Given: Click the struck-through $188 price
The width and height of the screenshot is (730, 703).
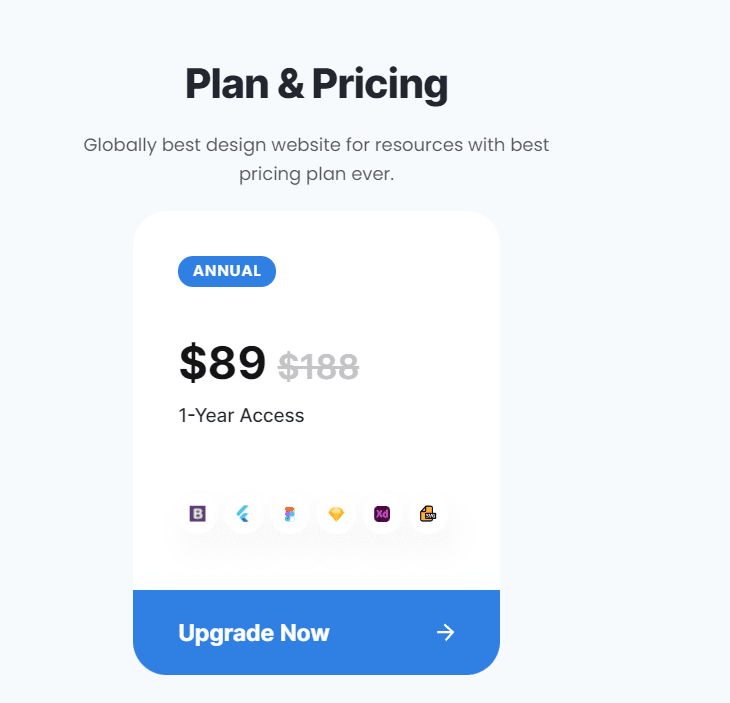Looking at the screenshot, I should point(318,367).
